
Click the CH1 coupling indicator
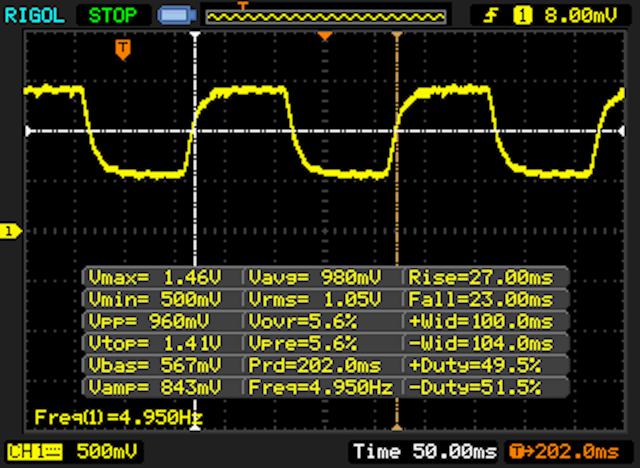(x=35, y=452)
